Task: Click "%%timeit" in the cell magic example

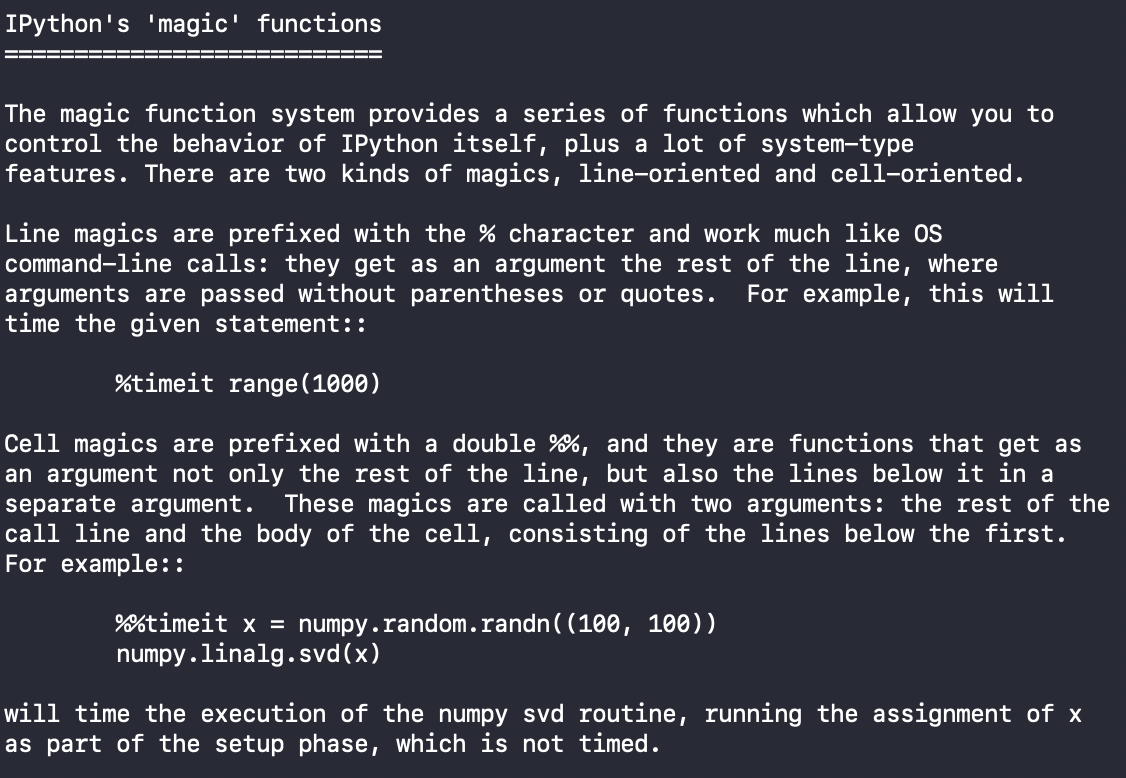Action: pos(171,624)
